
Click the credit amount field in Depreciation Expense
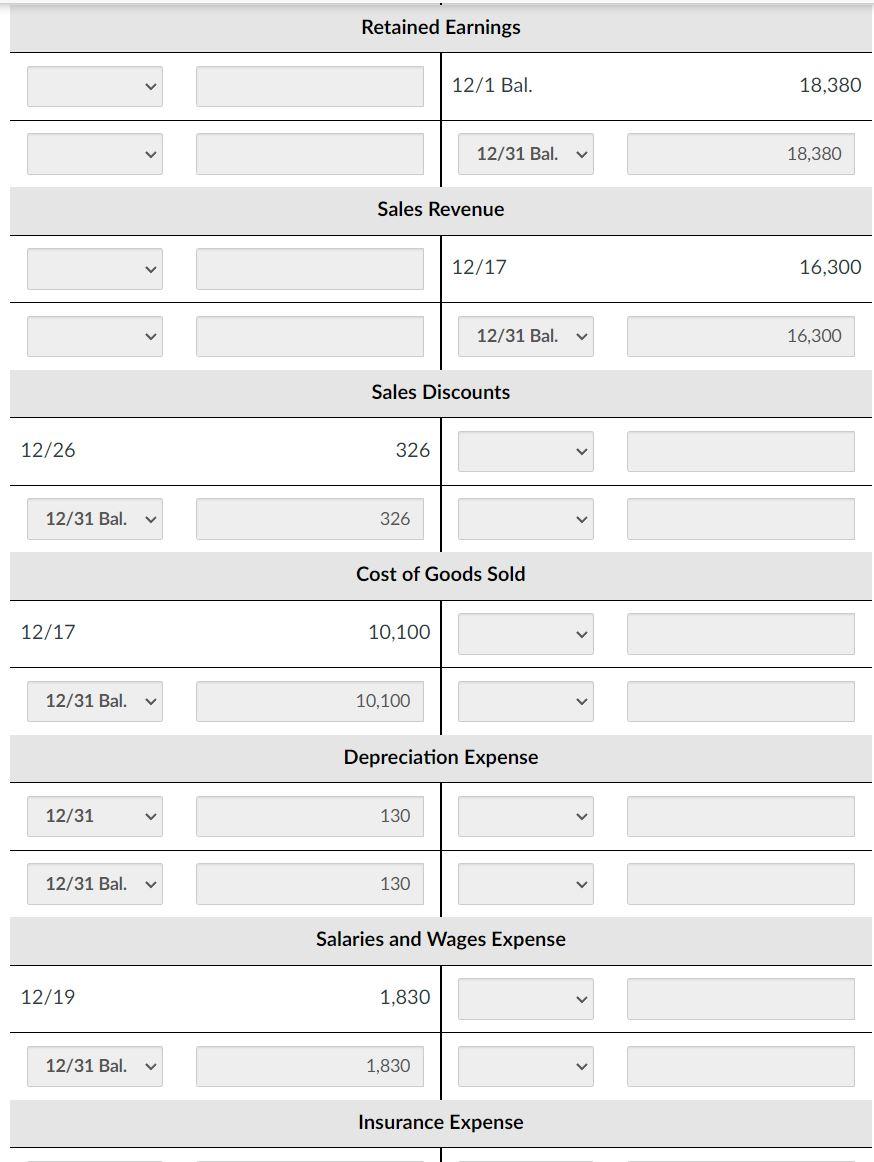[x=740, y=815]
